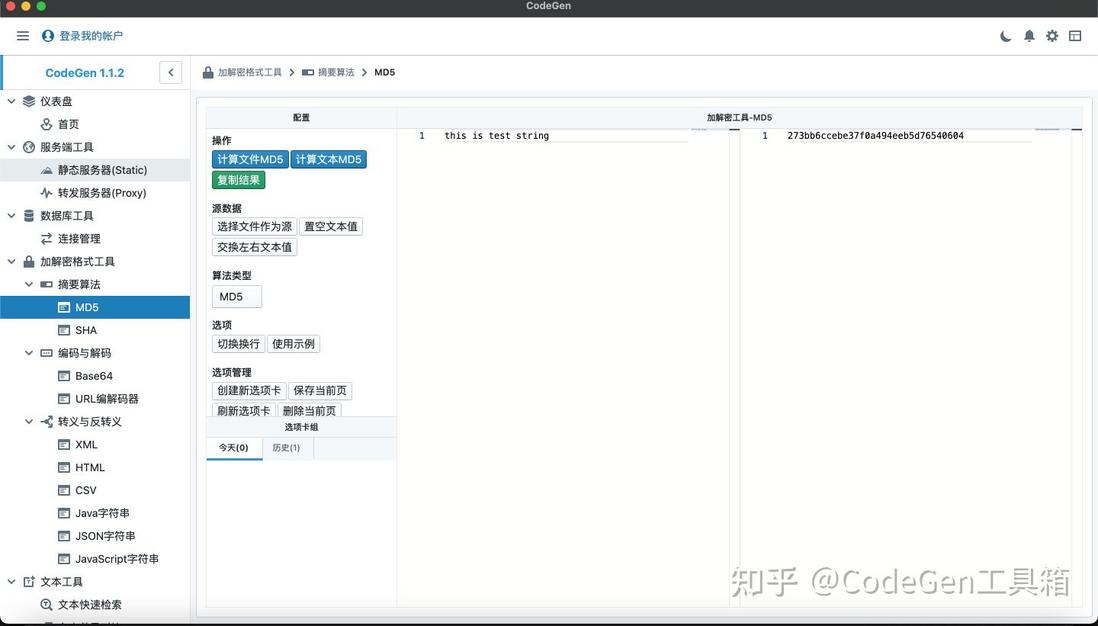Click the 文本快速检索 search icon
Viewport: 1098px width, 626px height.
(46, 604)
